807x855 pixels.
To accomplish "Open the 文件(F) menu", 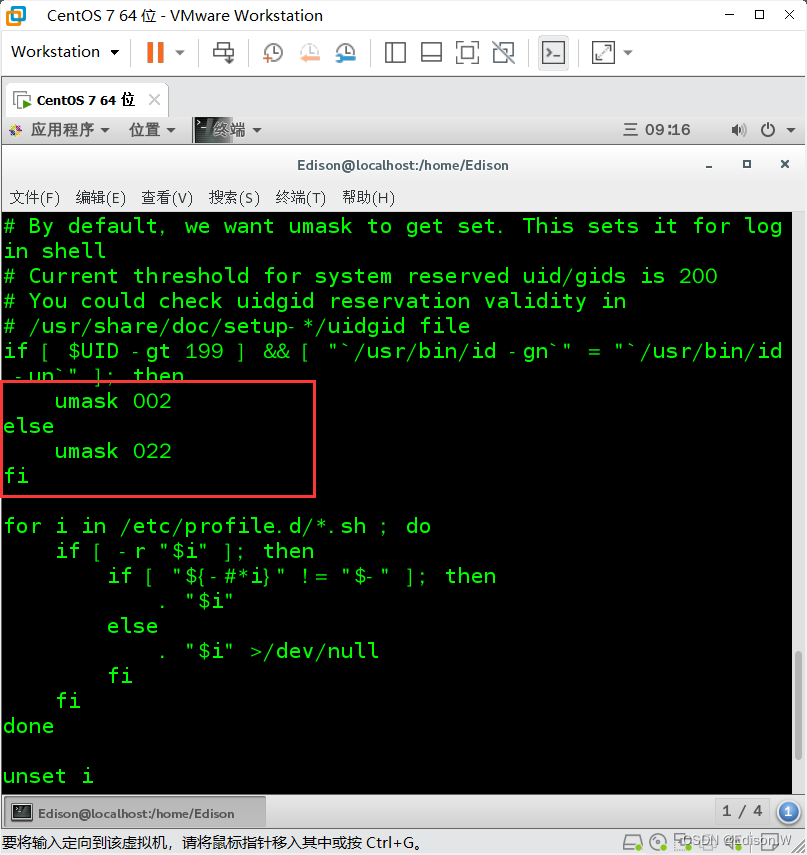I will (x=34, y=197).
